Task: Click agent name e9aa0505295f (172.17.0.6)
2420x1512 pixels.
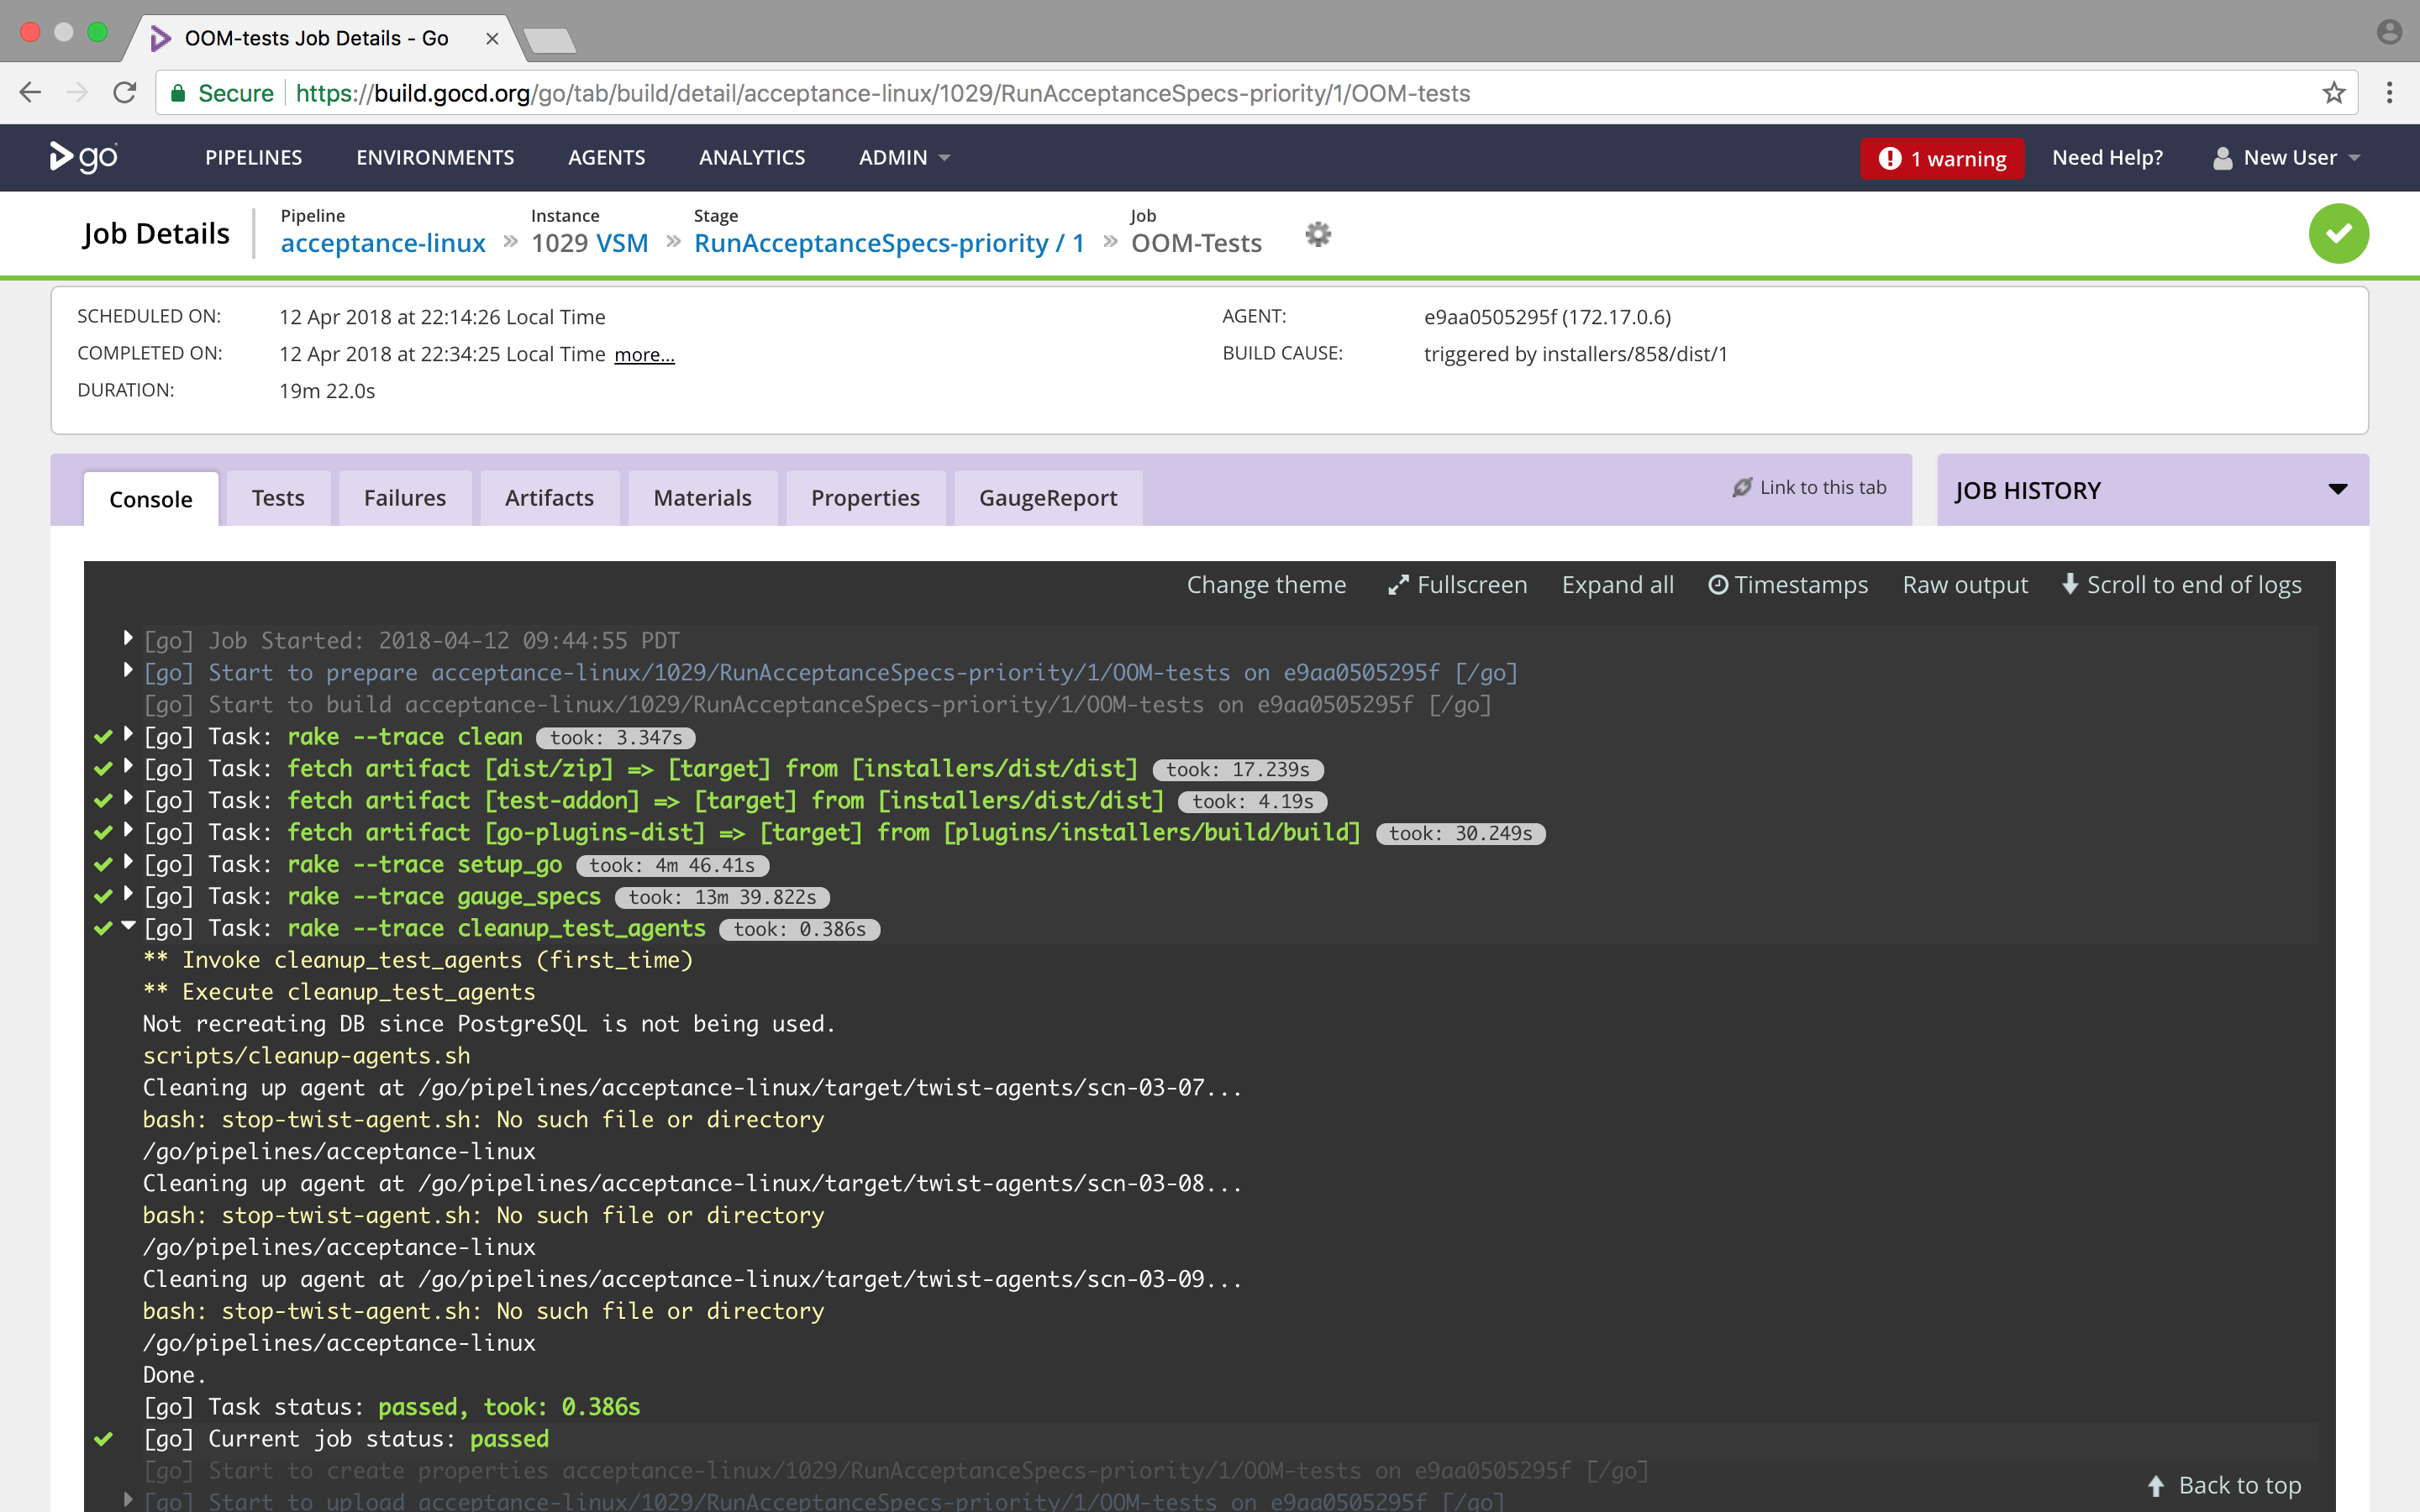Action: (1547, 317)
